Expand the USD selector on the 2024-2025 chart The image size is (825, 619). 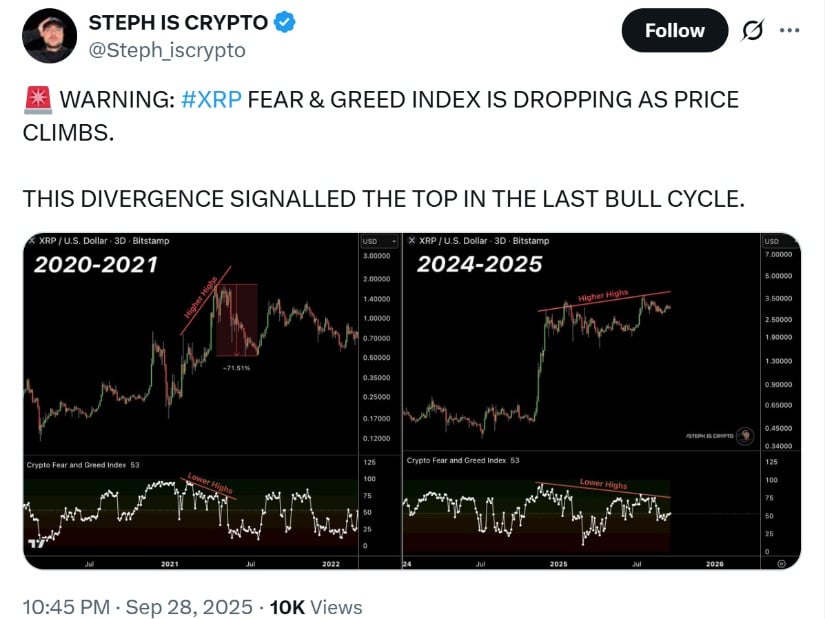point(771,241)
